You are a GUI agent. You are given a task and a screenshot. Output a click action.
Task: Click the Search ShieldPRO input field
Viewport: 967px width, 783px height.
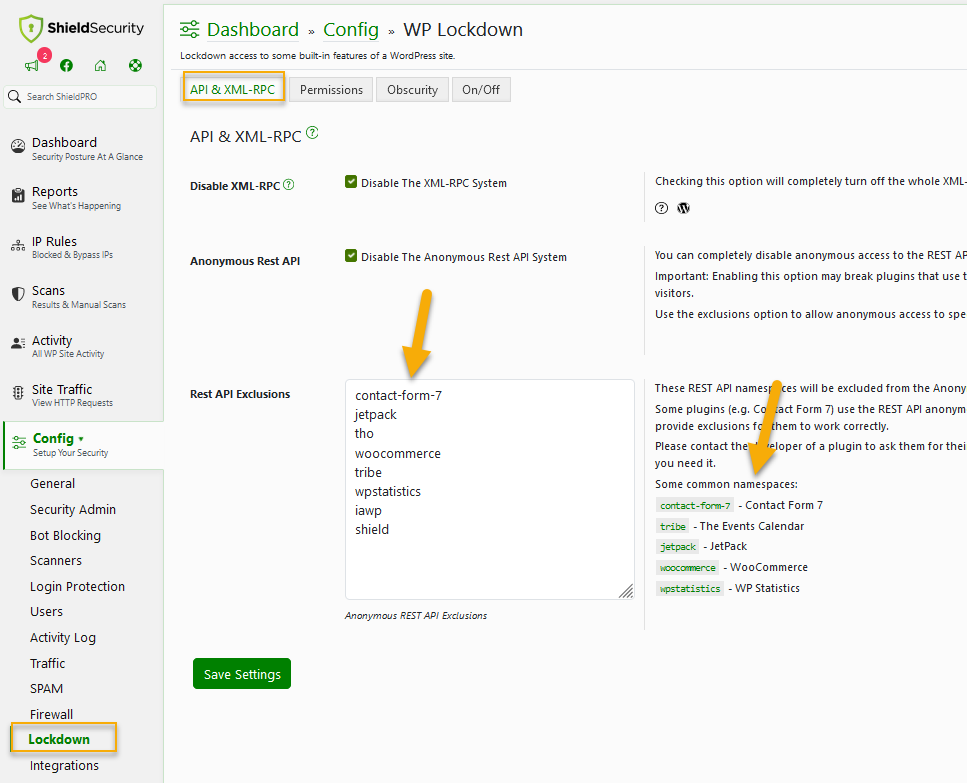[x=80, y=97]
